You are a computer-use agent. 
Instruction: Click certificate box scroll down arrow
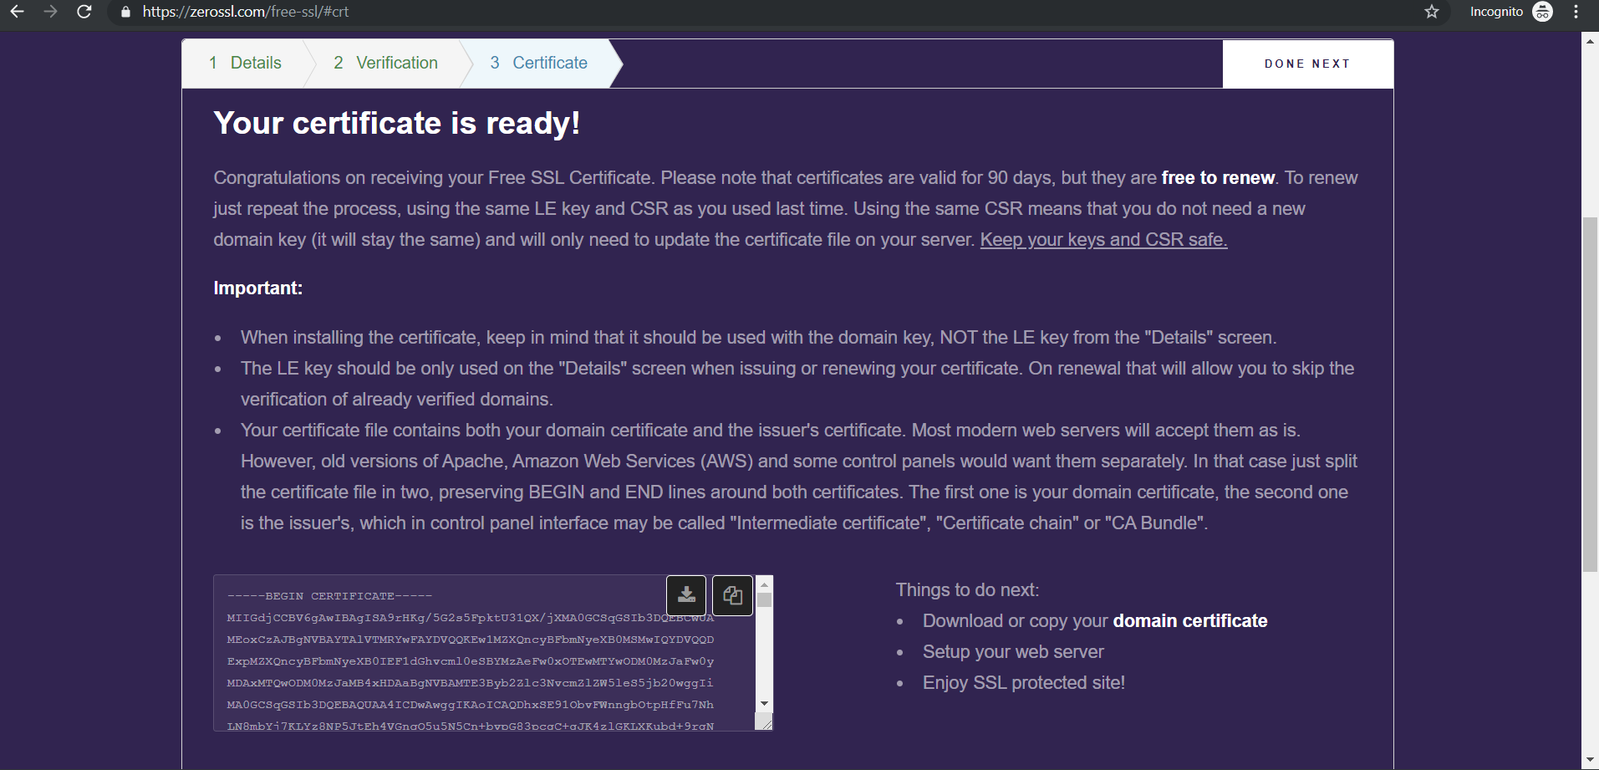pos(764,704)
